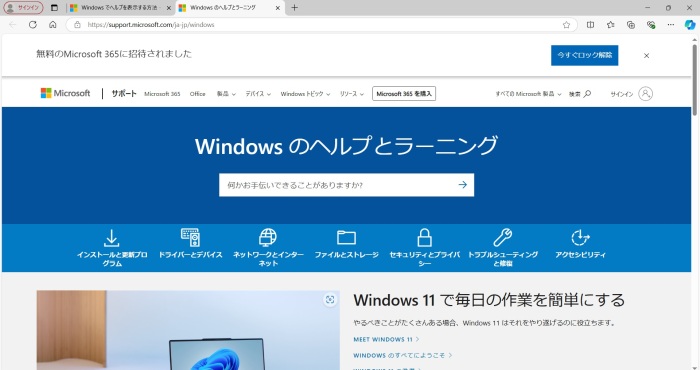700x370 pixels.
Task: Open the new tab plus button
Action: 294,8
